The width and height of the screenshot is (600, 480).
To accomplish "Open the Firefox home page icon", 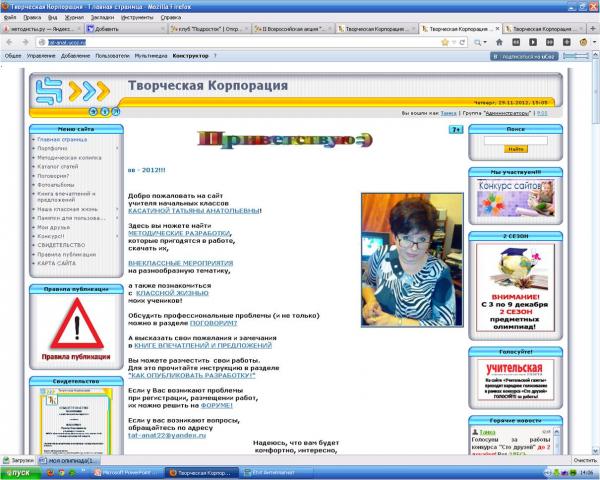I will pos(499,42).
